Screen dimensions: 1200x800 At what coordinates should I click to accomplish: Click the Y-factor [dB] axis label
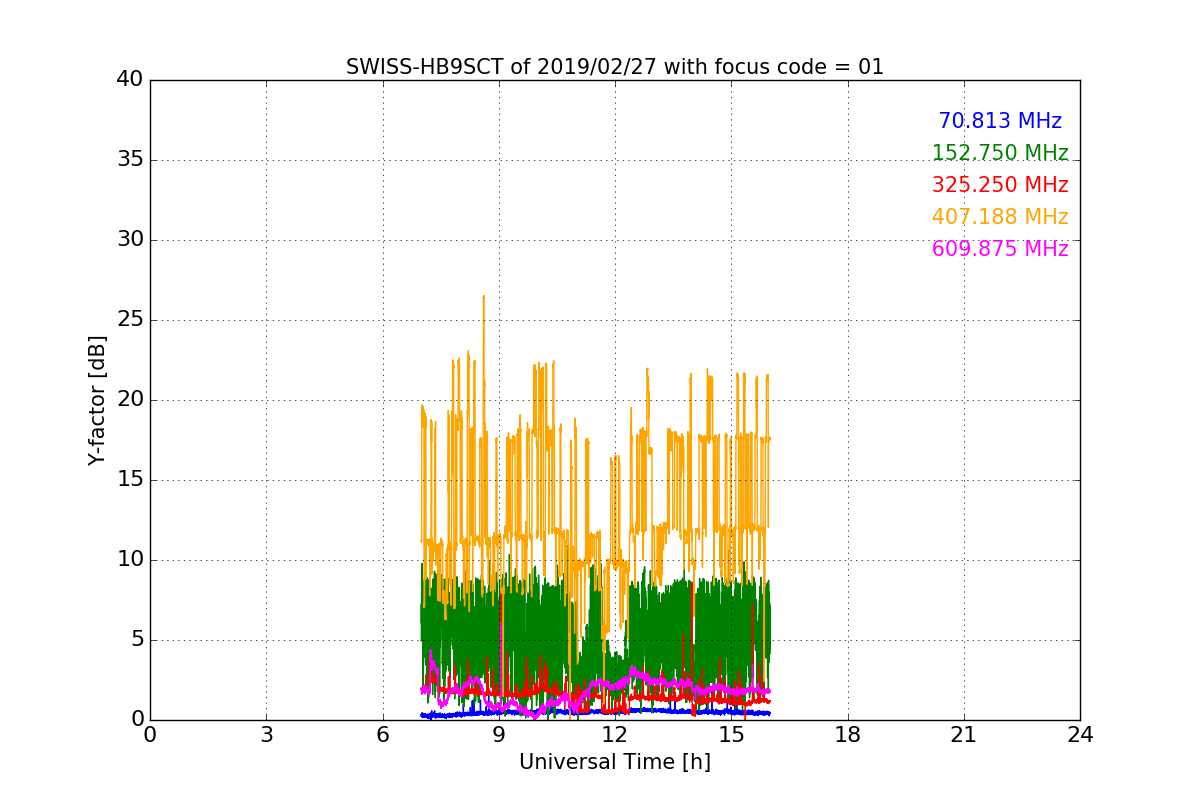tap(97, 400)
